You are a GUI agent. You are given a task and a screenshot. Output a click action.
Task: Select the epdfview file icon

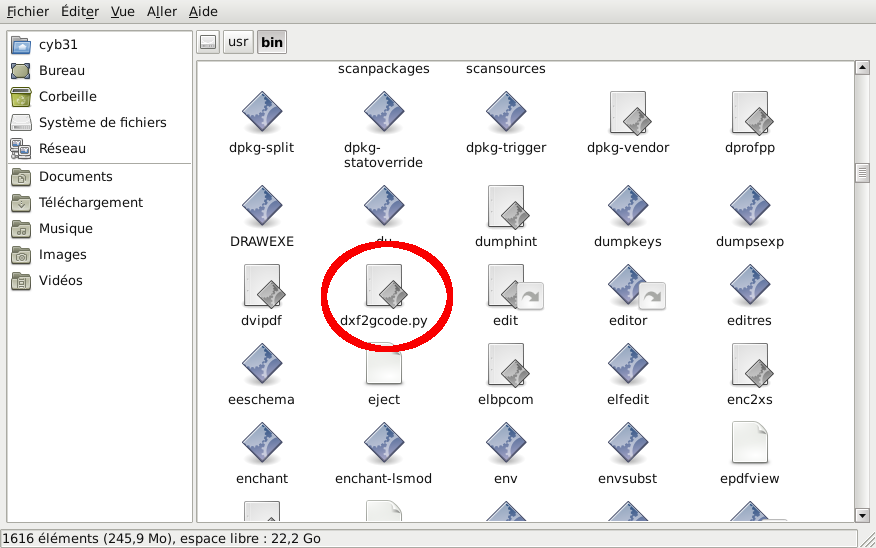[749, 443]
